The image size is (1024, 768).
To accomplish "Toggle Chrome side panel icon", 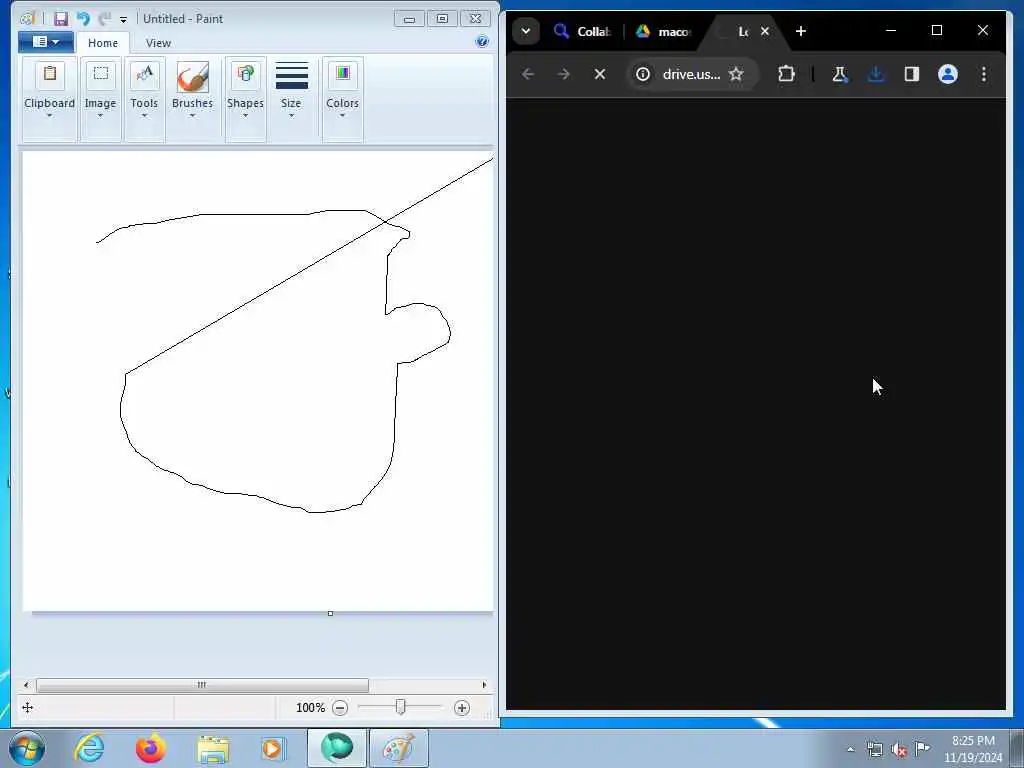I will click(x=912, y=74).
